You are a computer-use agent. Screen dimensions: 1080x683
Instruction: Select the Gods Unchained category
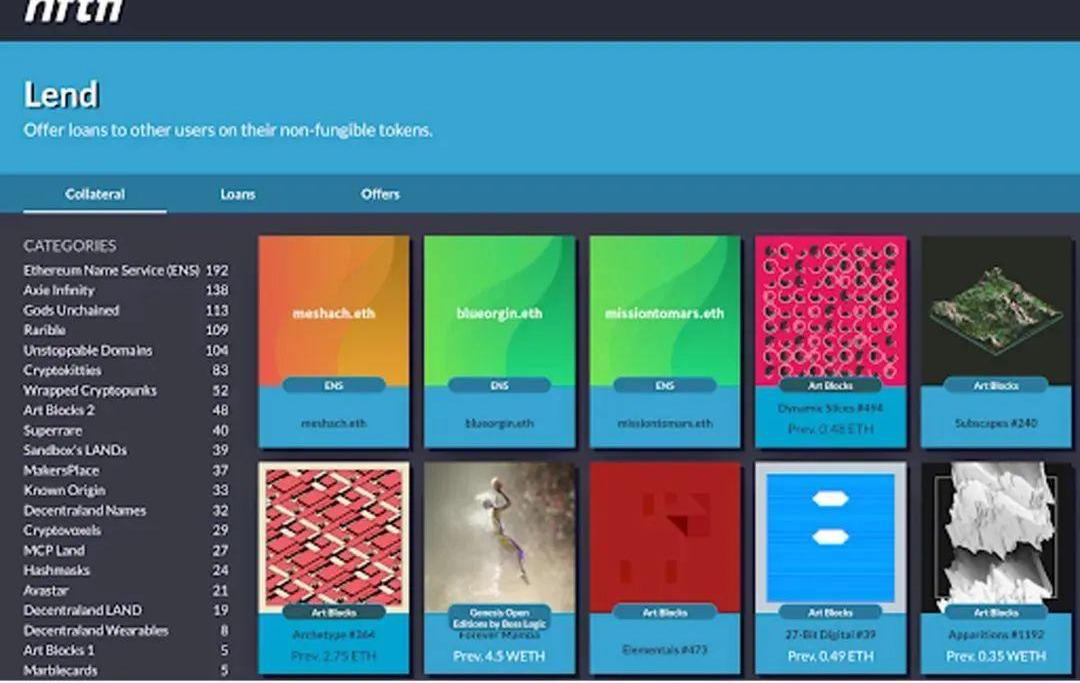[x=71, y=310]
